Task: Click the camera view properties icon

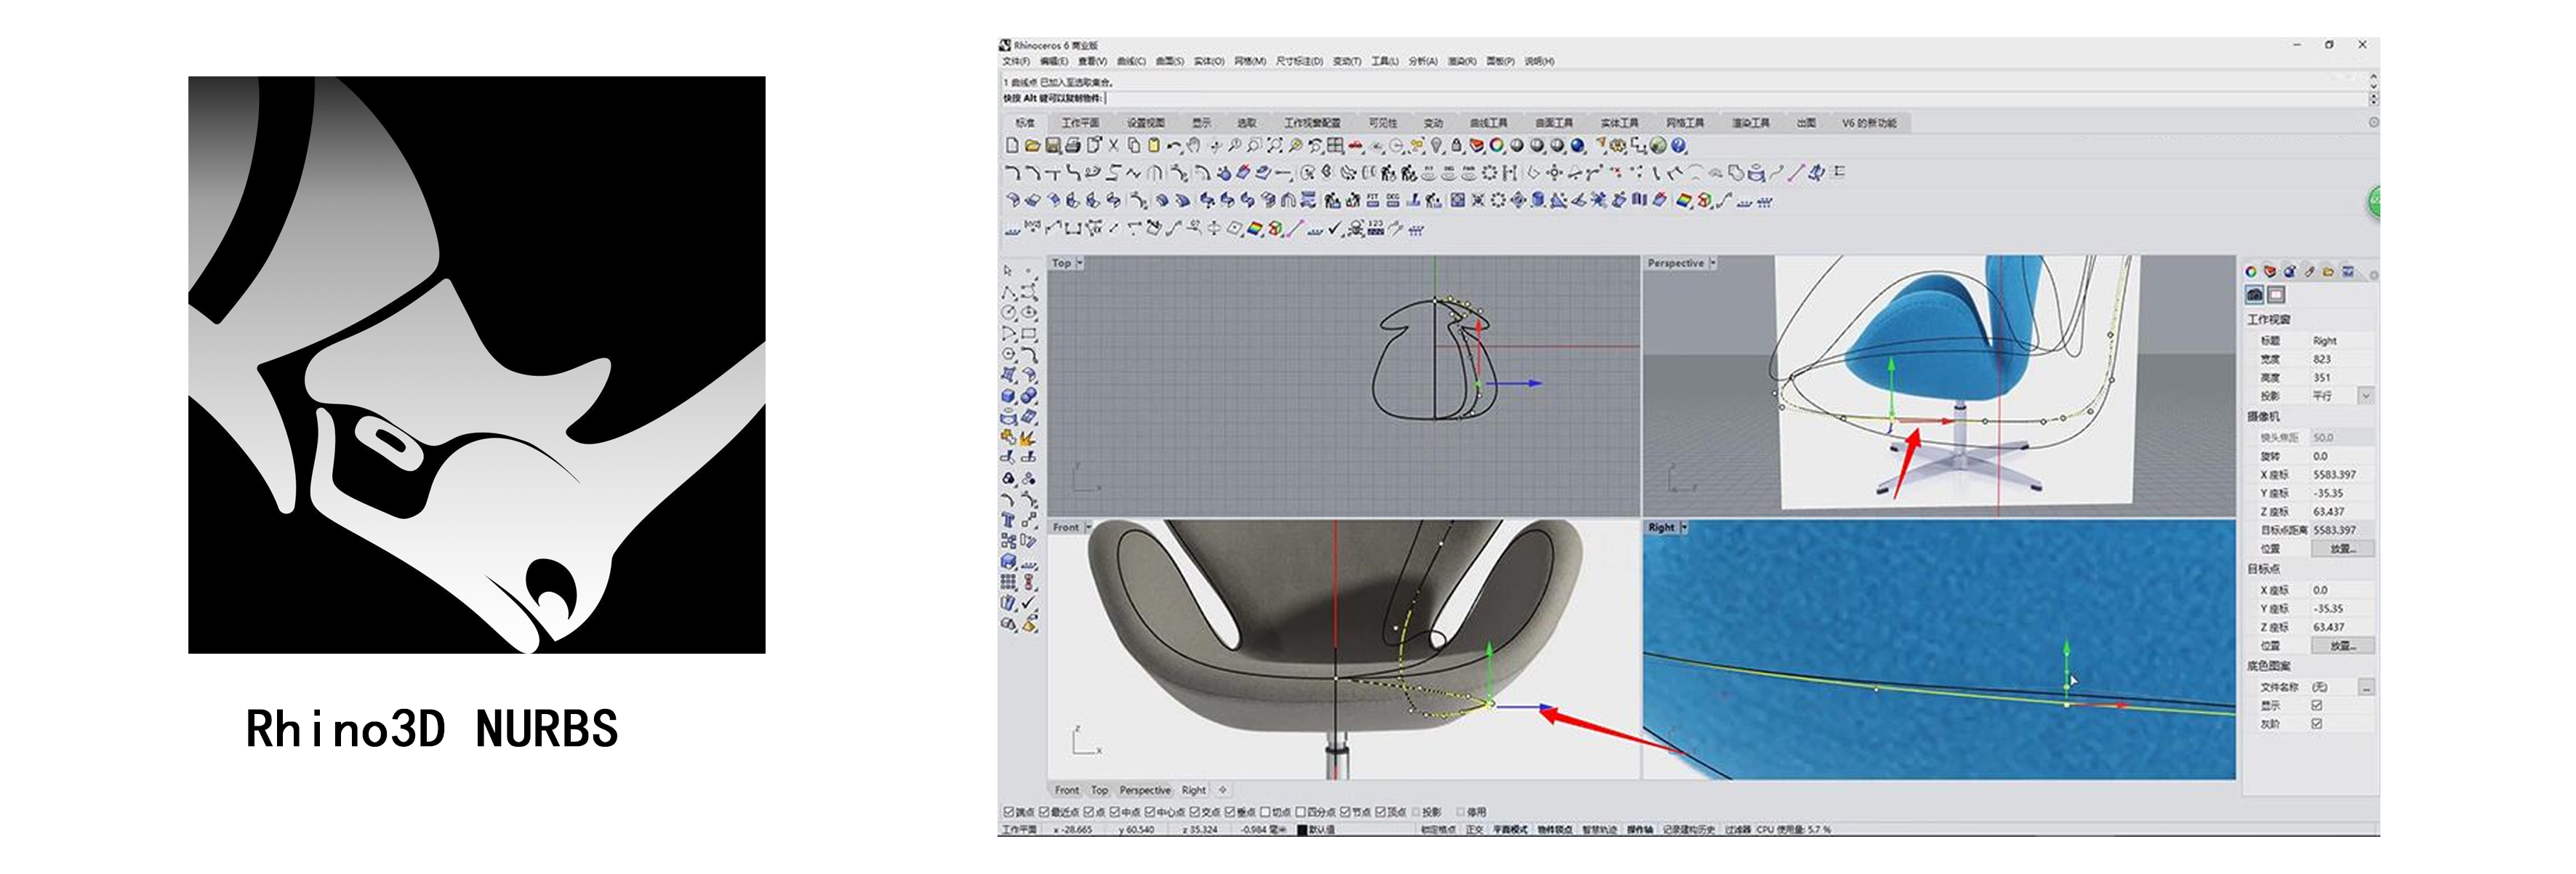Action: (x=2255, y=294)
